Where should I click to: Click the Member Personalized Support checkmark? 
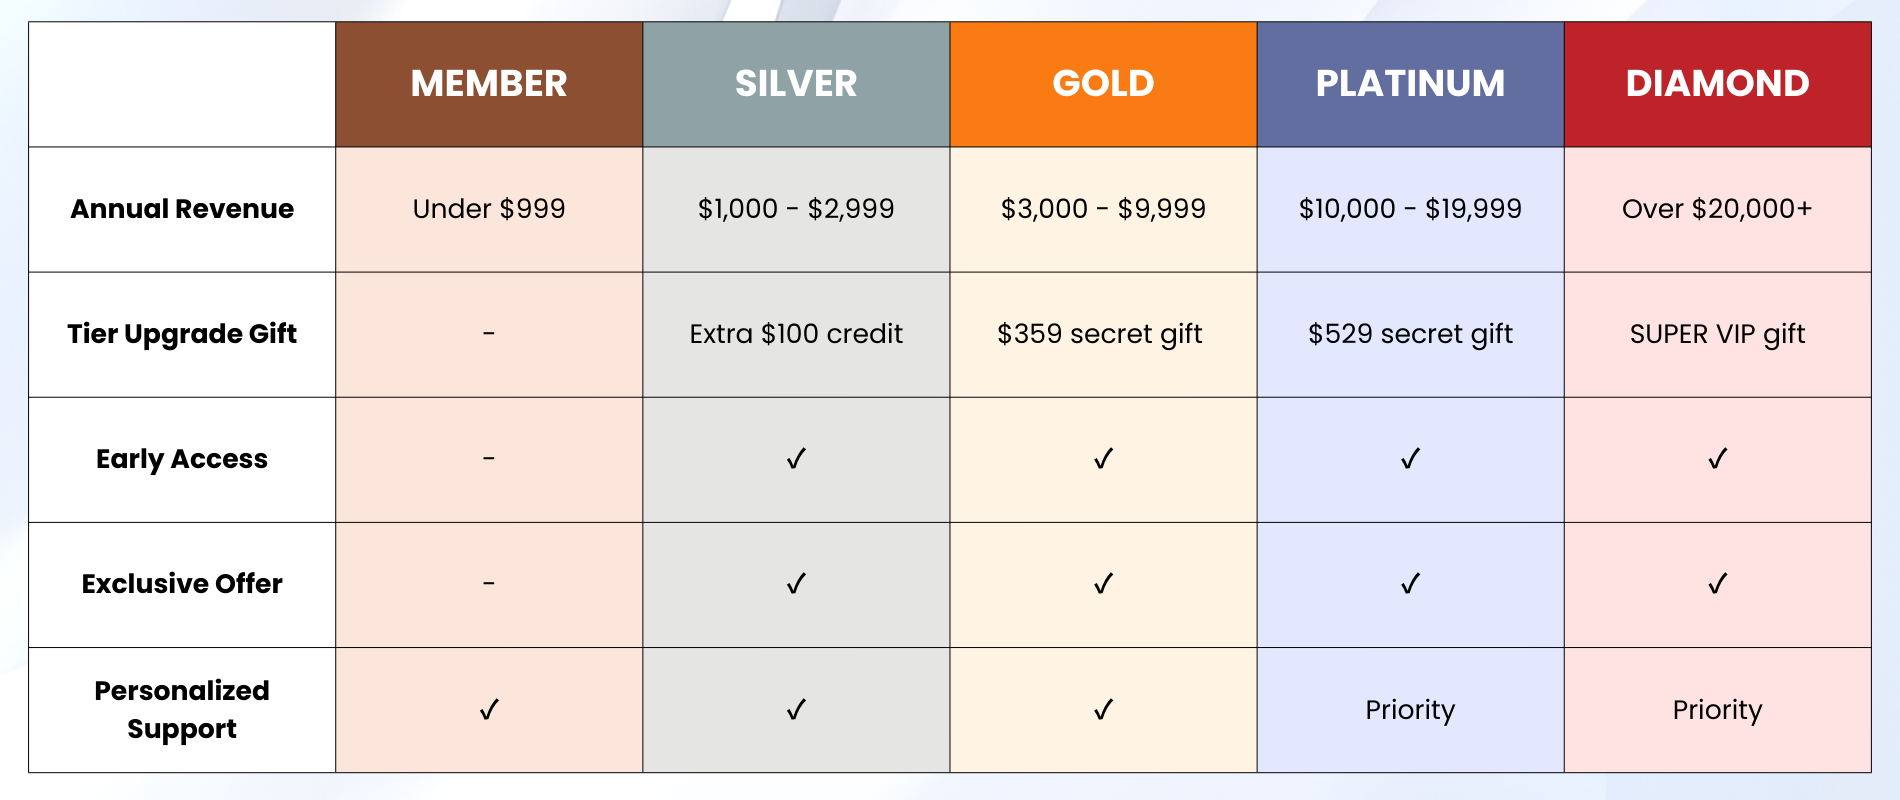(x=489, y=710)
